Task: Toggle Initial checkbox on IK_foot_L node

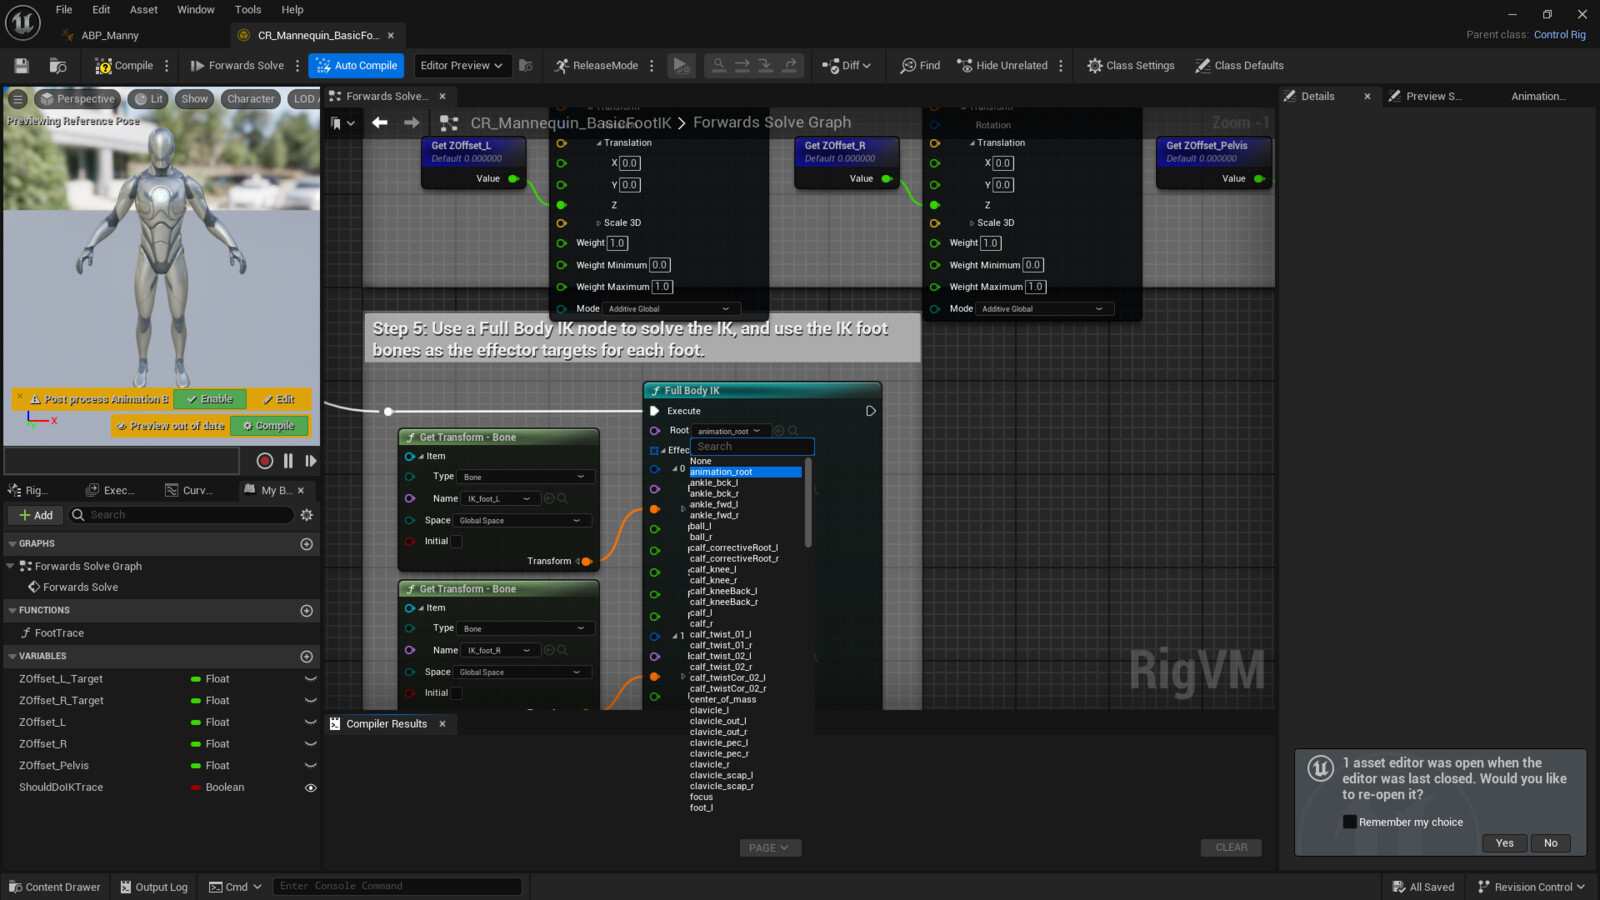Action: 456,542
